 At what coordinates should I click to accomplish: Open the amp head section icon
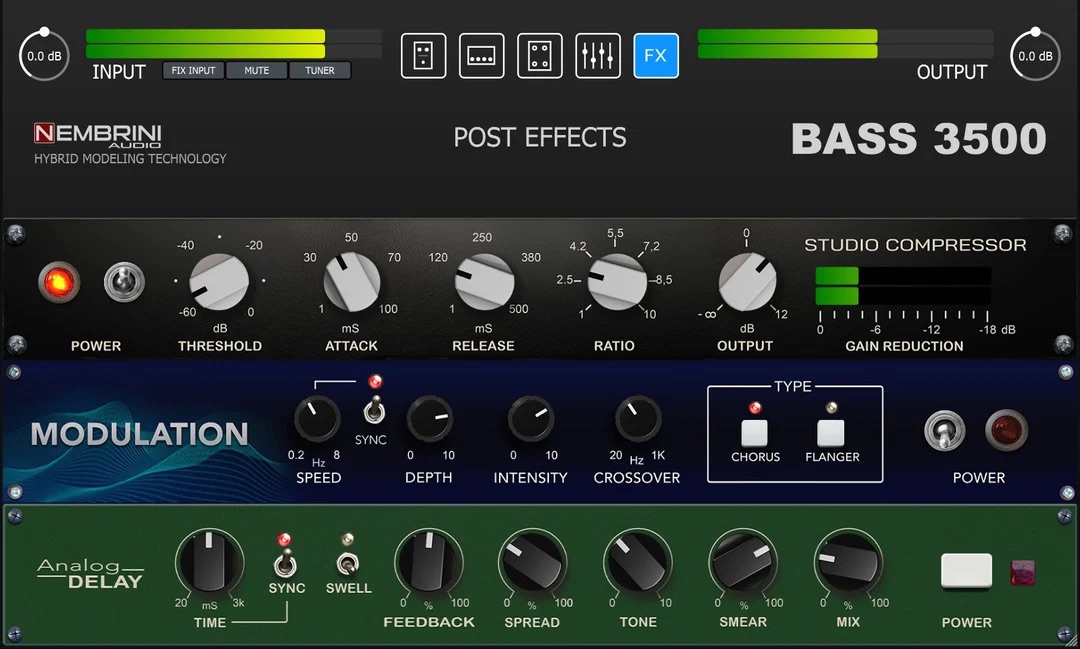click(481, 56)
